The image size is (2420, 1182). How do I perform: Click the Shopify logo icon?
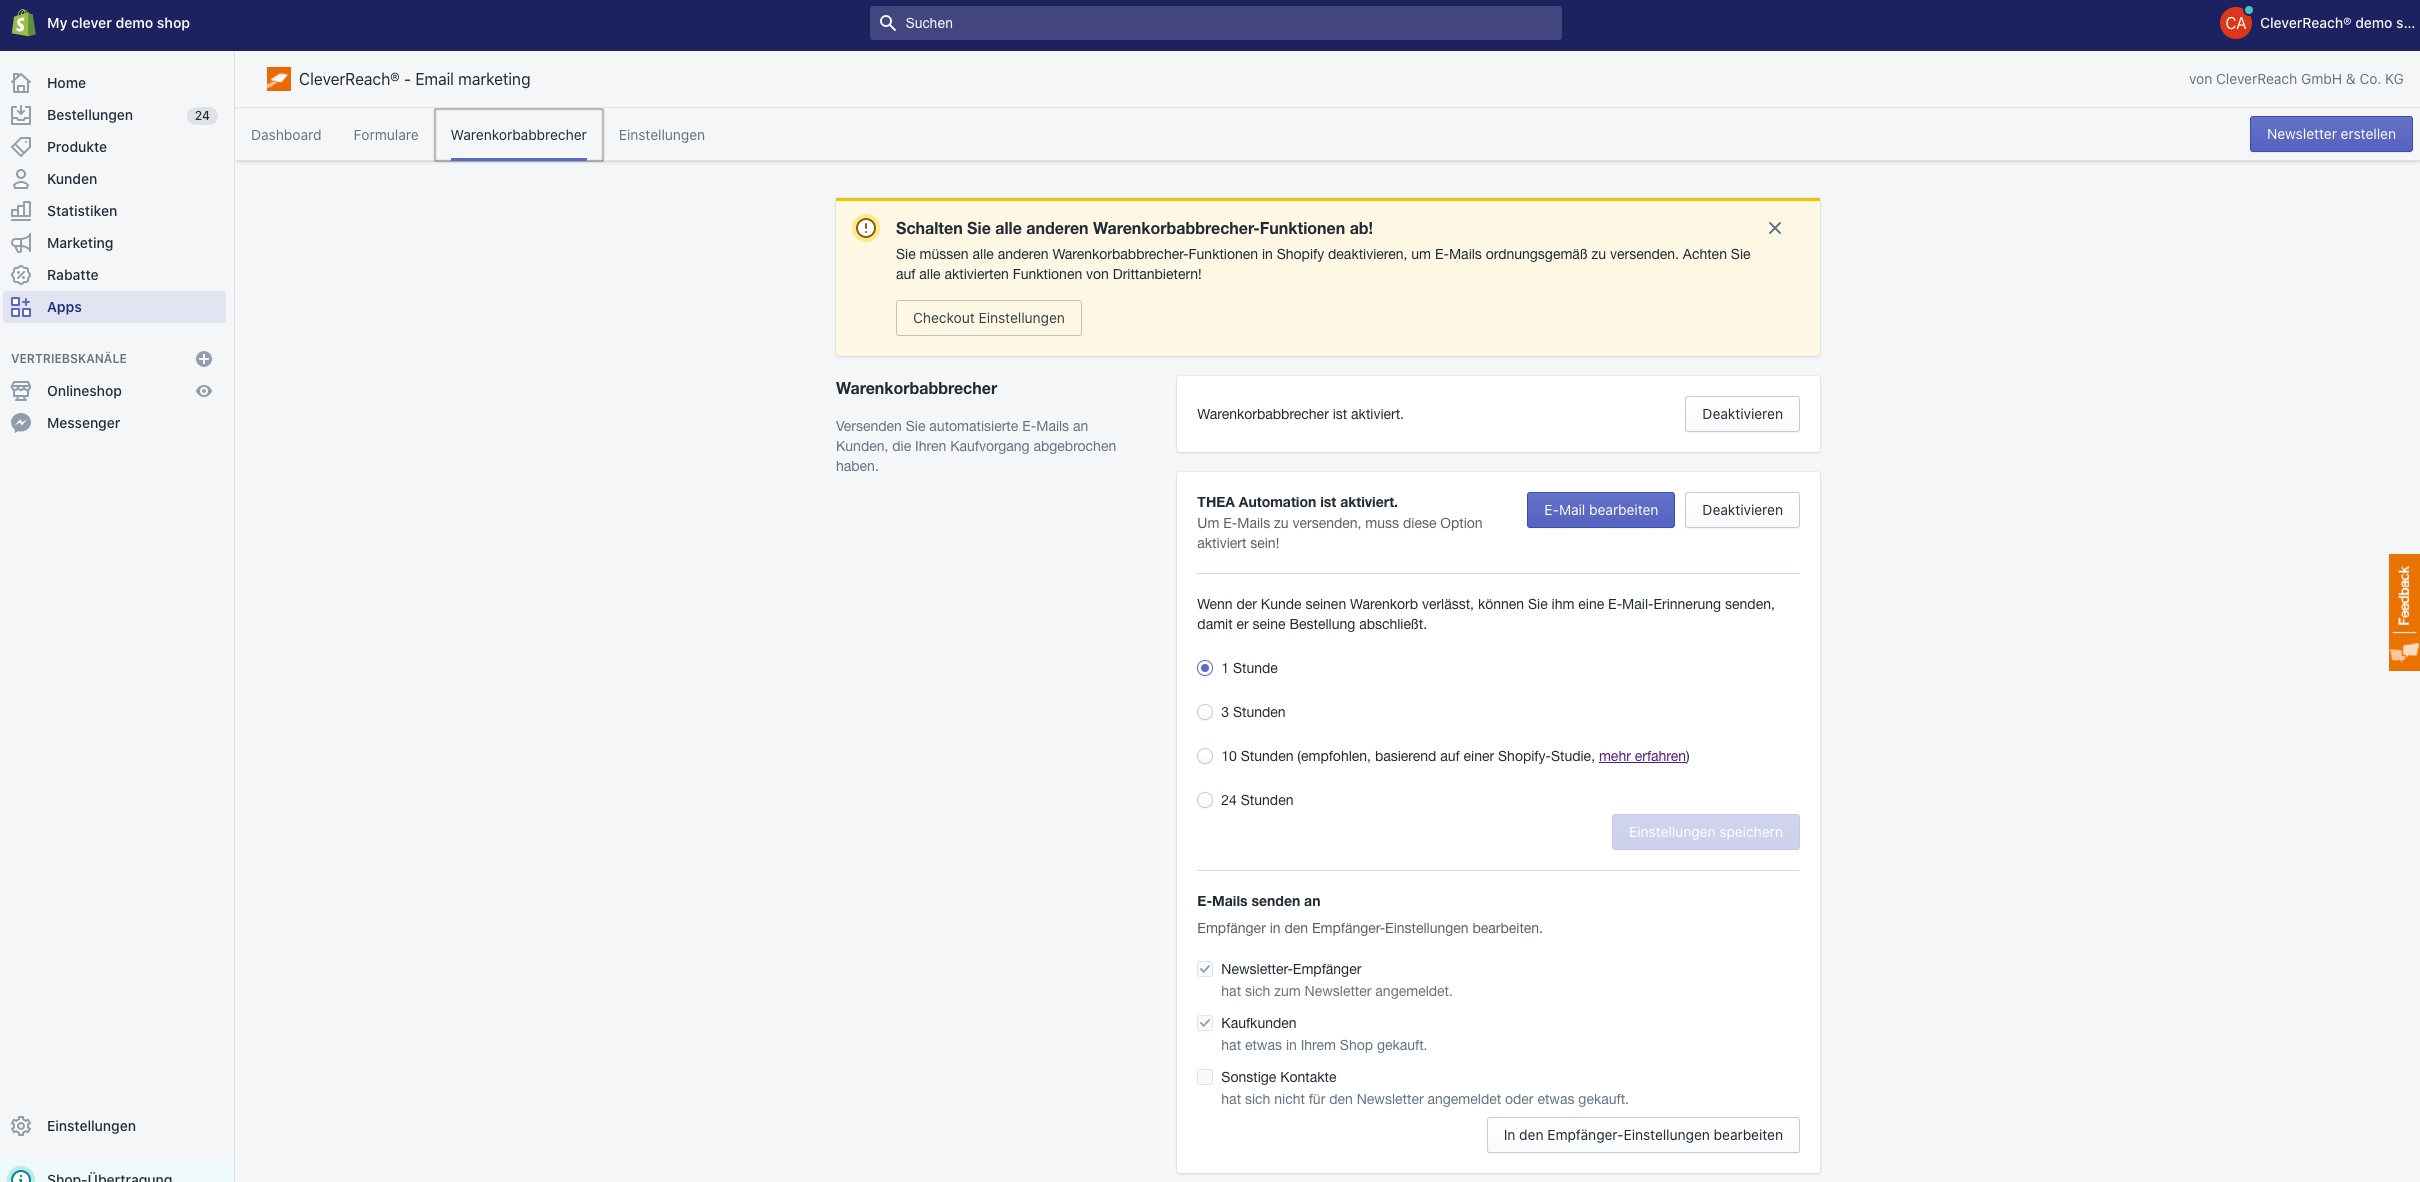pyautogui.click(x=23, y=23)
